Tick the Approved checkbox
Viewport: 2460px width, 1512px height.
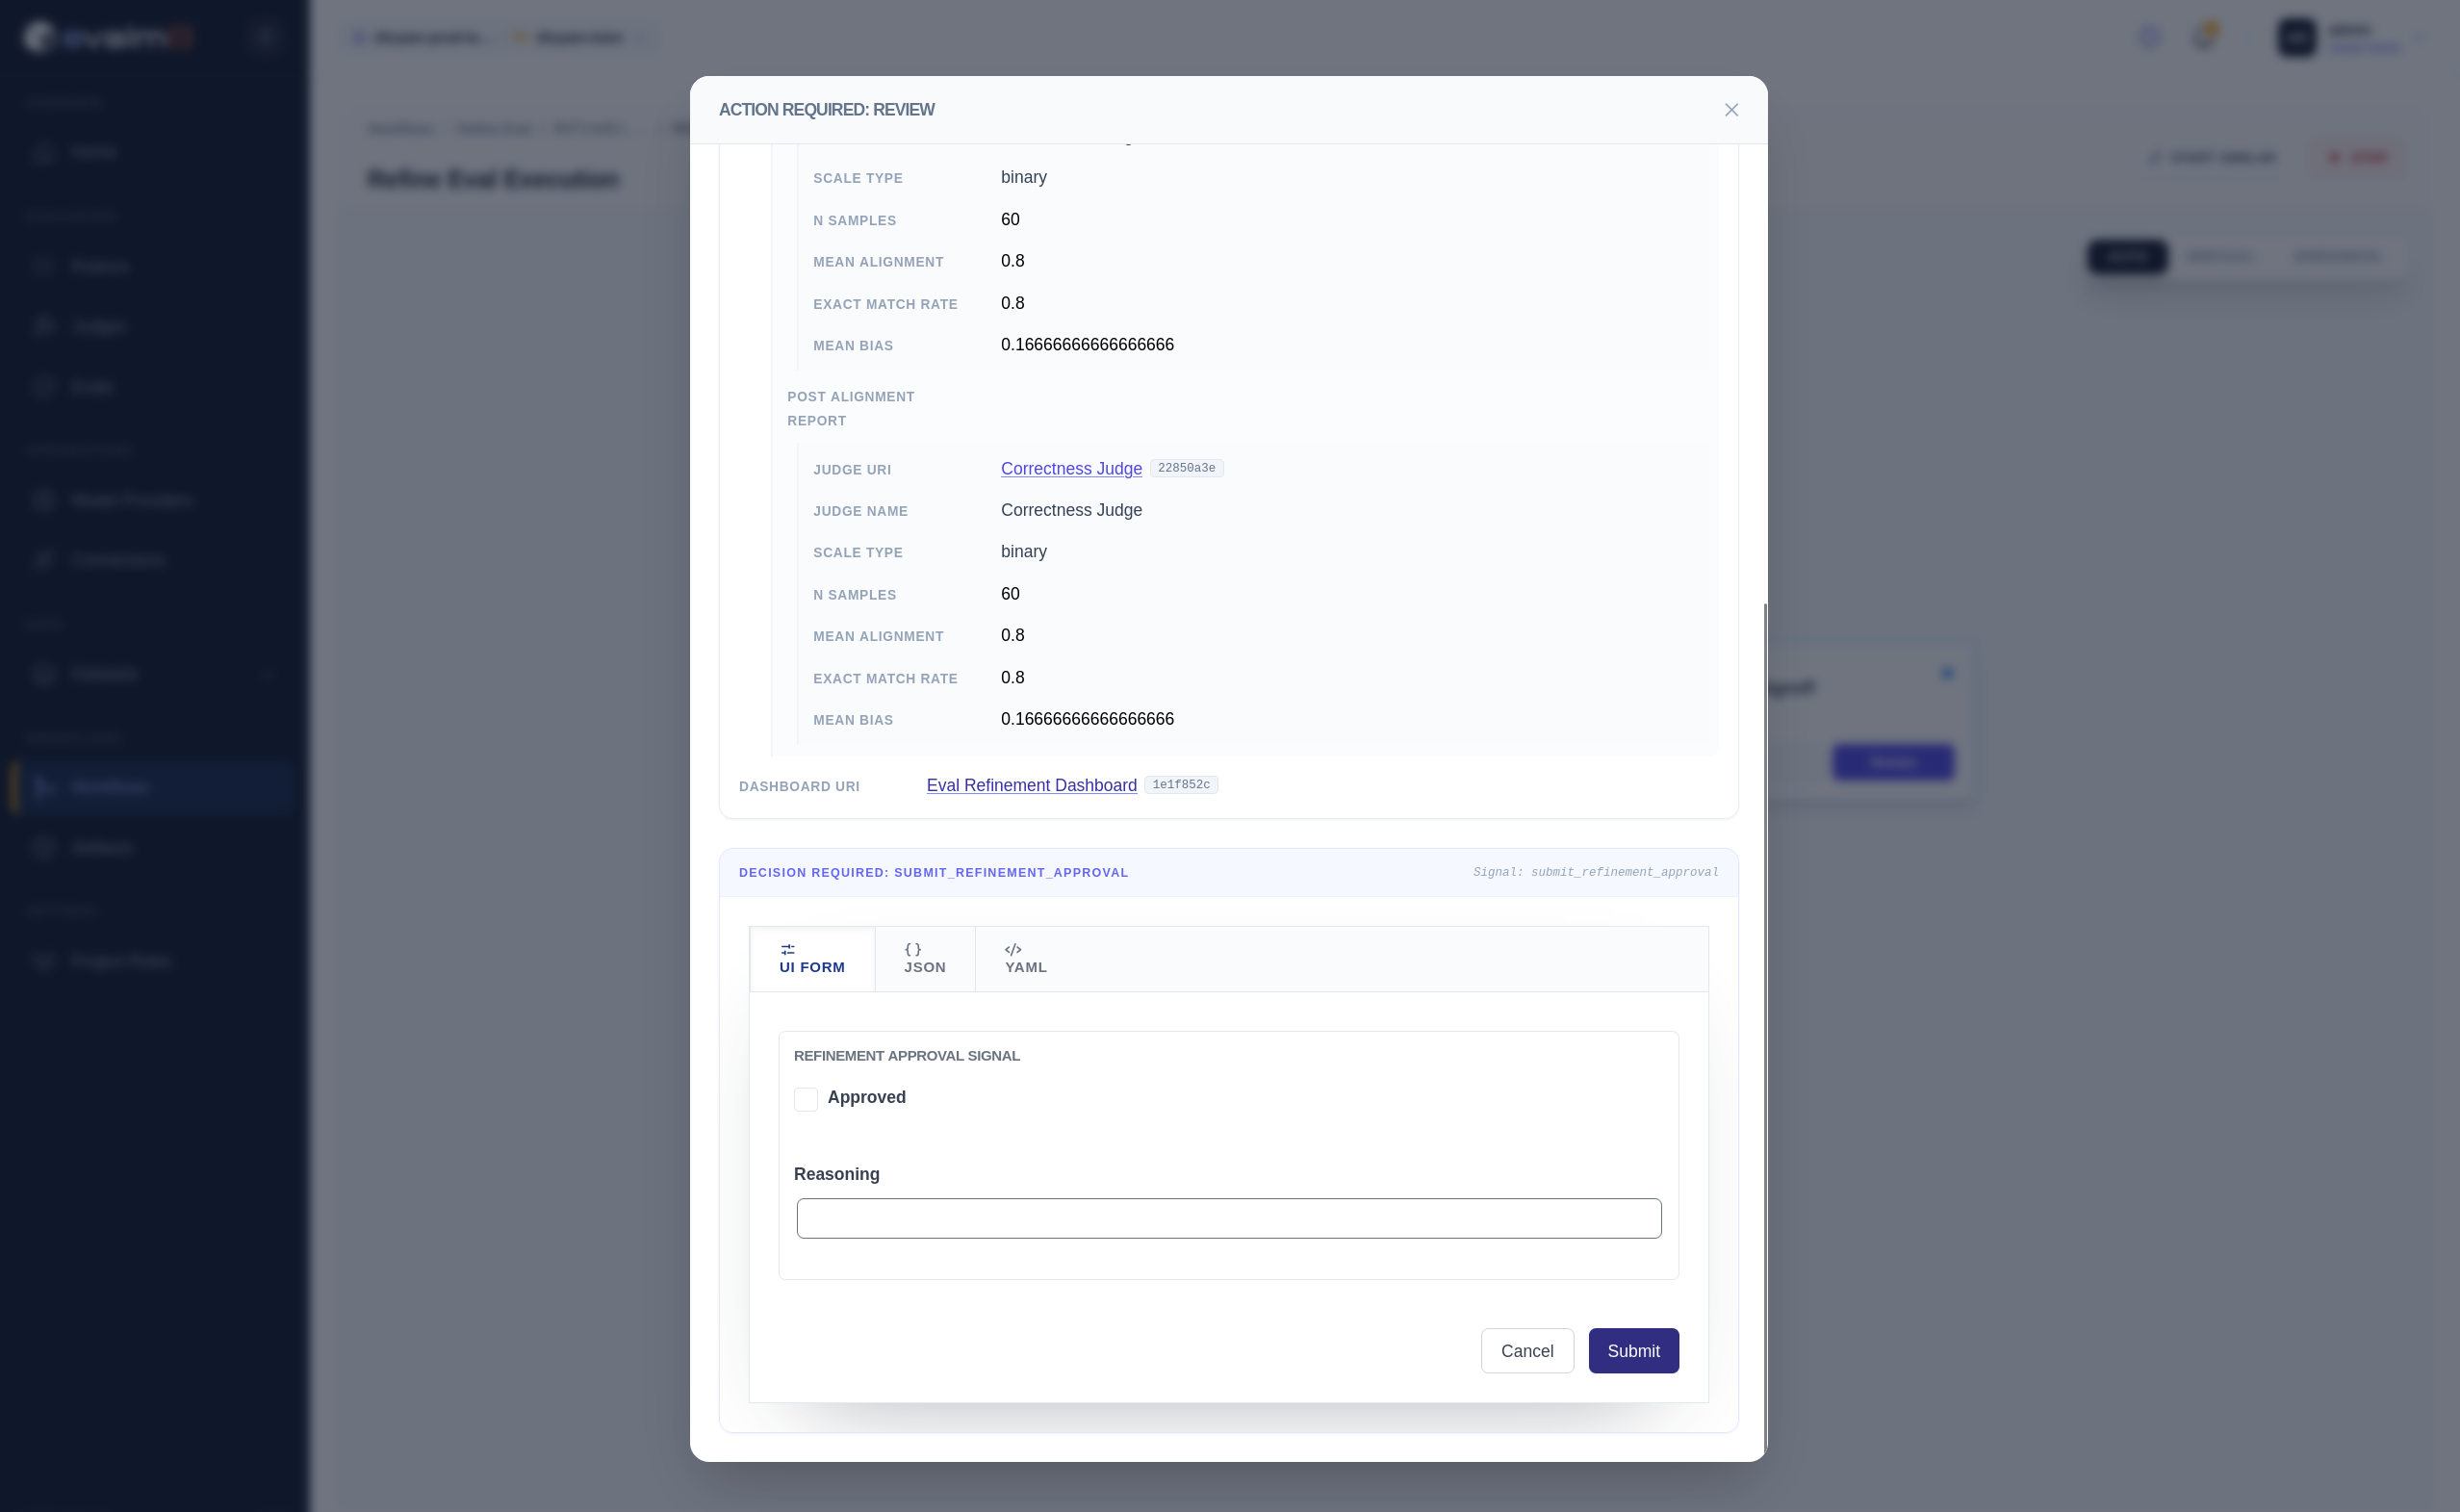pos(805,1099)
